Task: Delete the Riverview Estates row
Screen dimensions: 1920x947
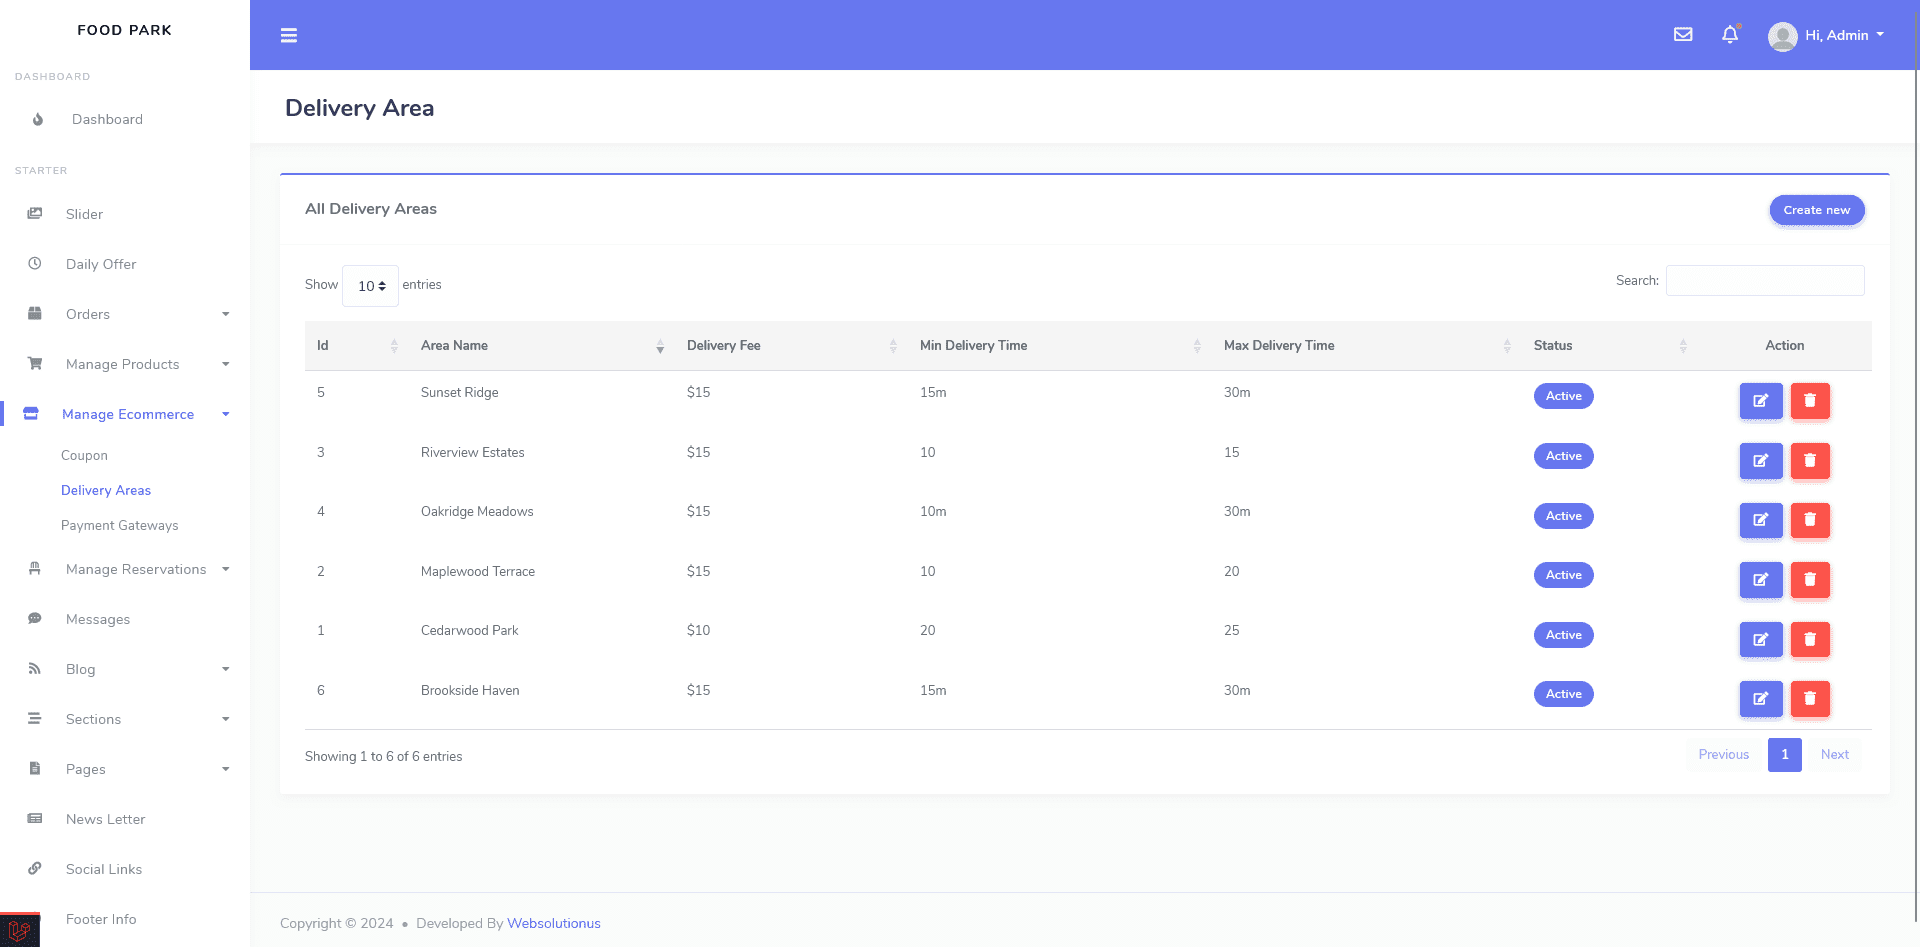Action: coord(1810,461)
